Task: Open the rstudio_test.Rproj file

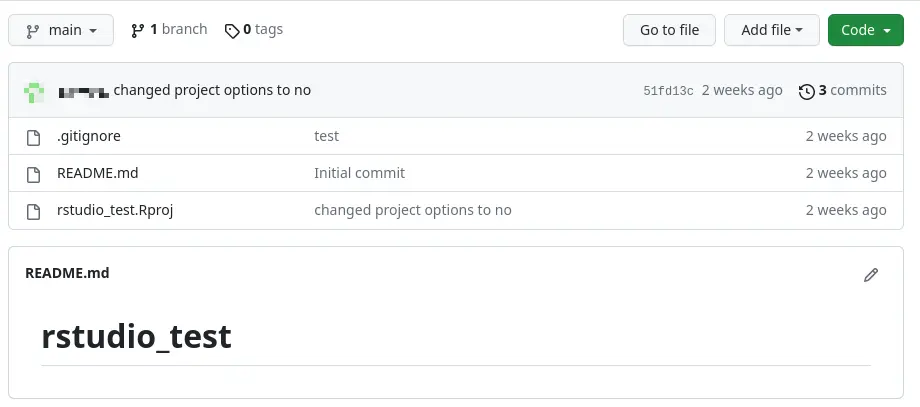Action: pyautogui.click(x=115, y=210)
